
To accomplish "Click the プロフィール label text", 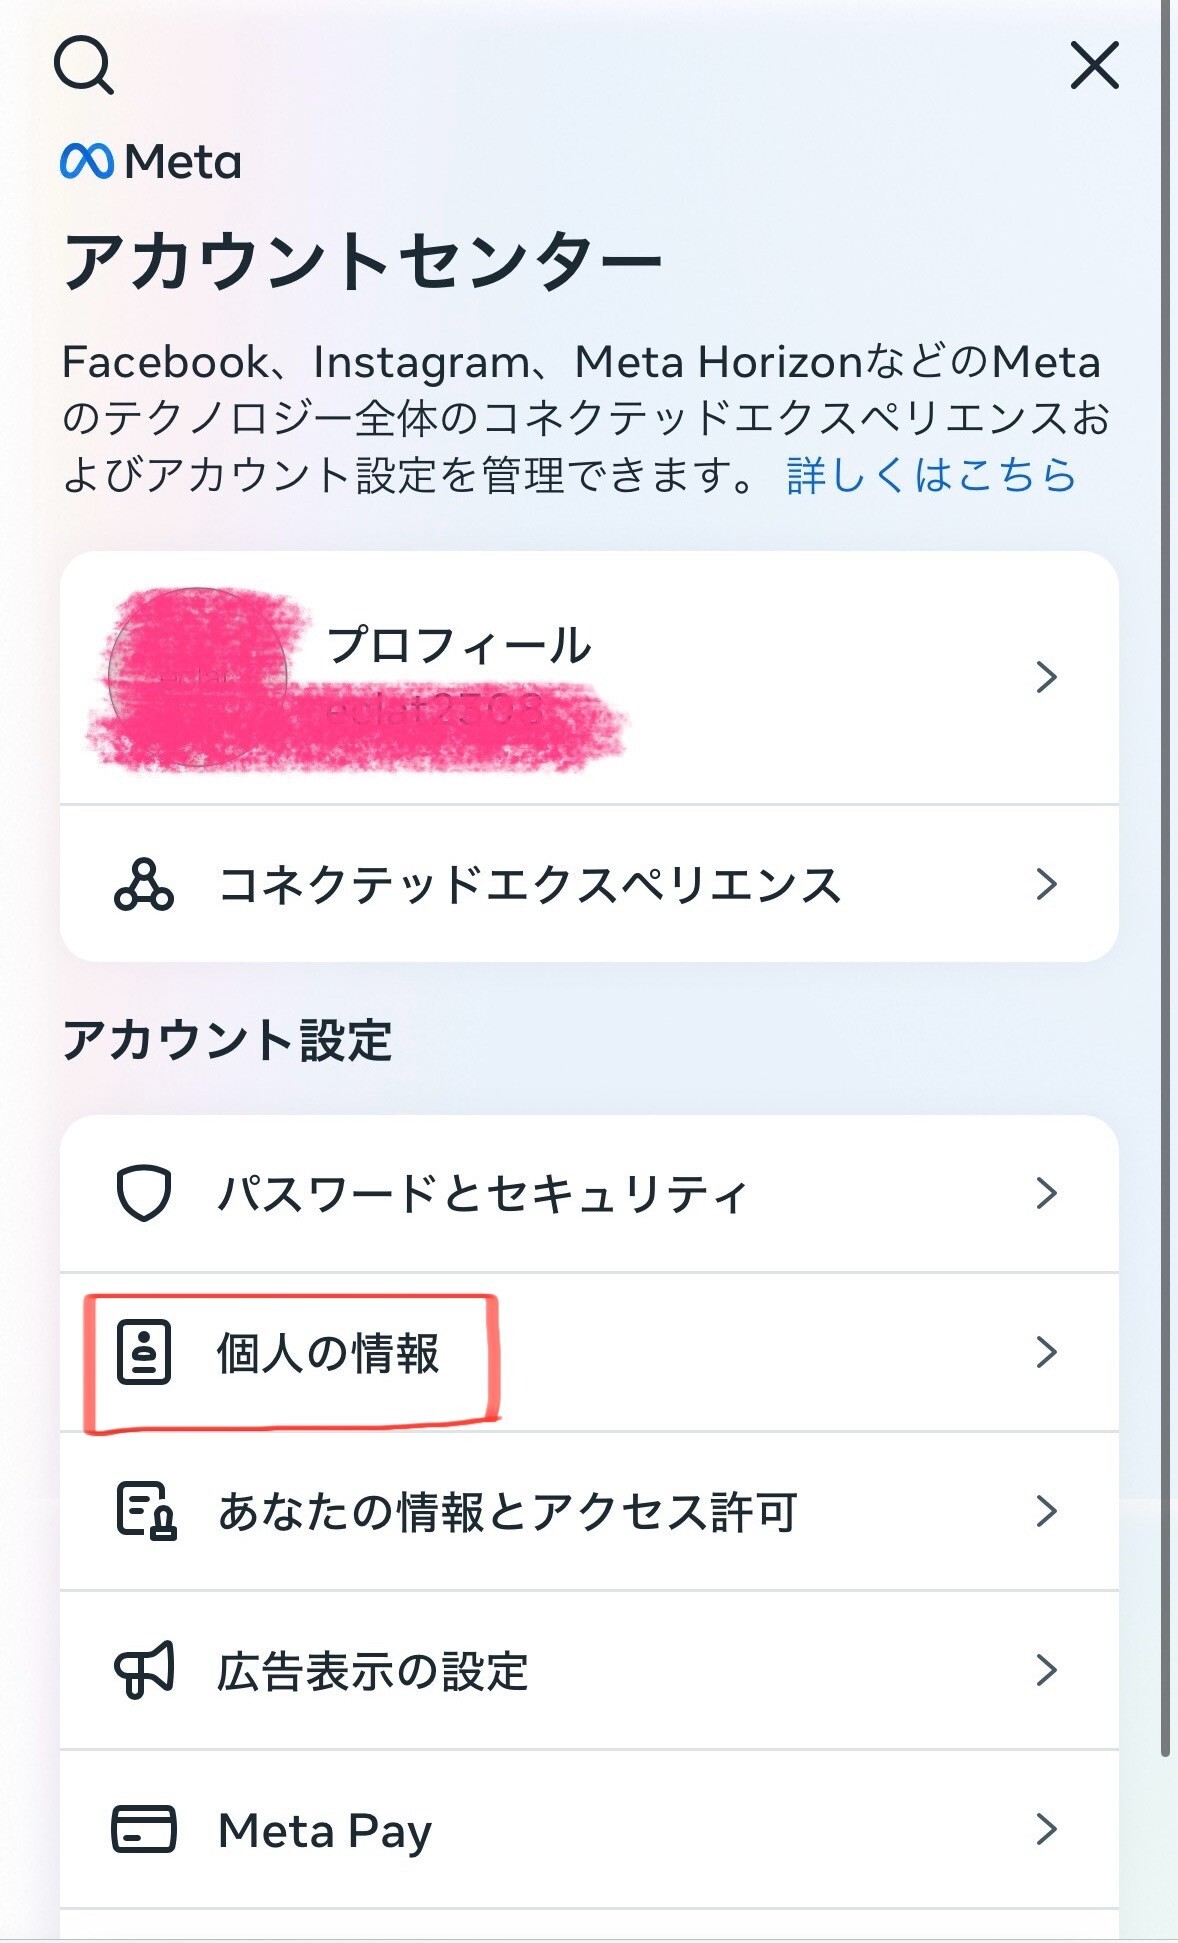I will tap(459, 645).
